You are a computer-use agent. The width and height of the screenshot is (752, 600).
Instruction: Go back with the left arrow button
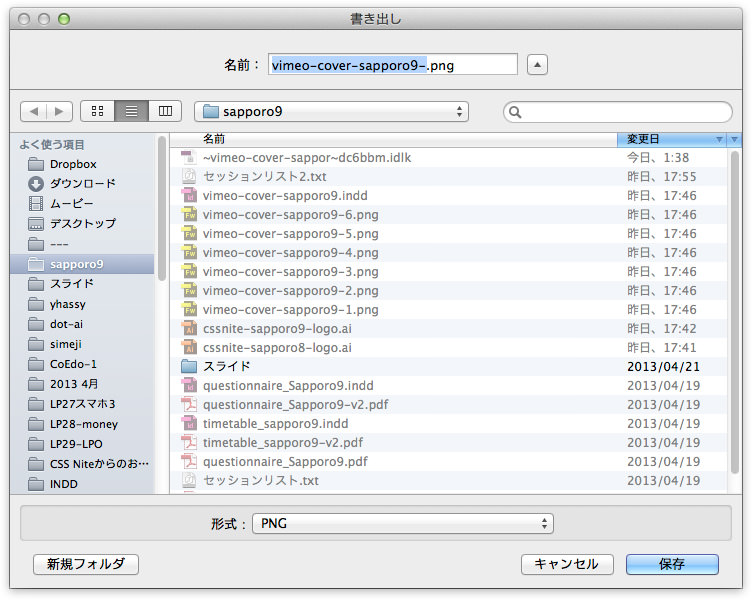tap(34, 112)
